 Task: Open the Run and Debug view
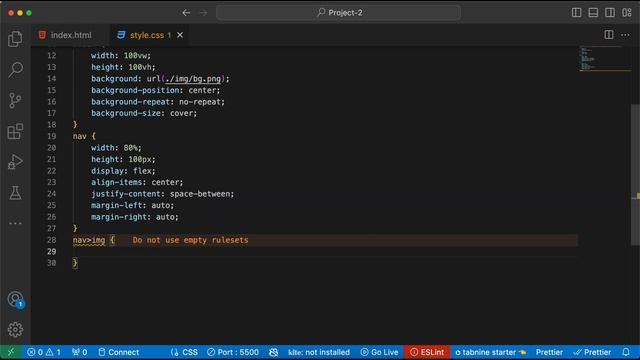[x=15, y=162]
